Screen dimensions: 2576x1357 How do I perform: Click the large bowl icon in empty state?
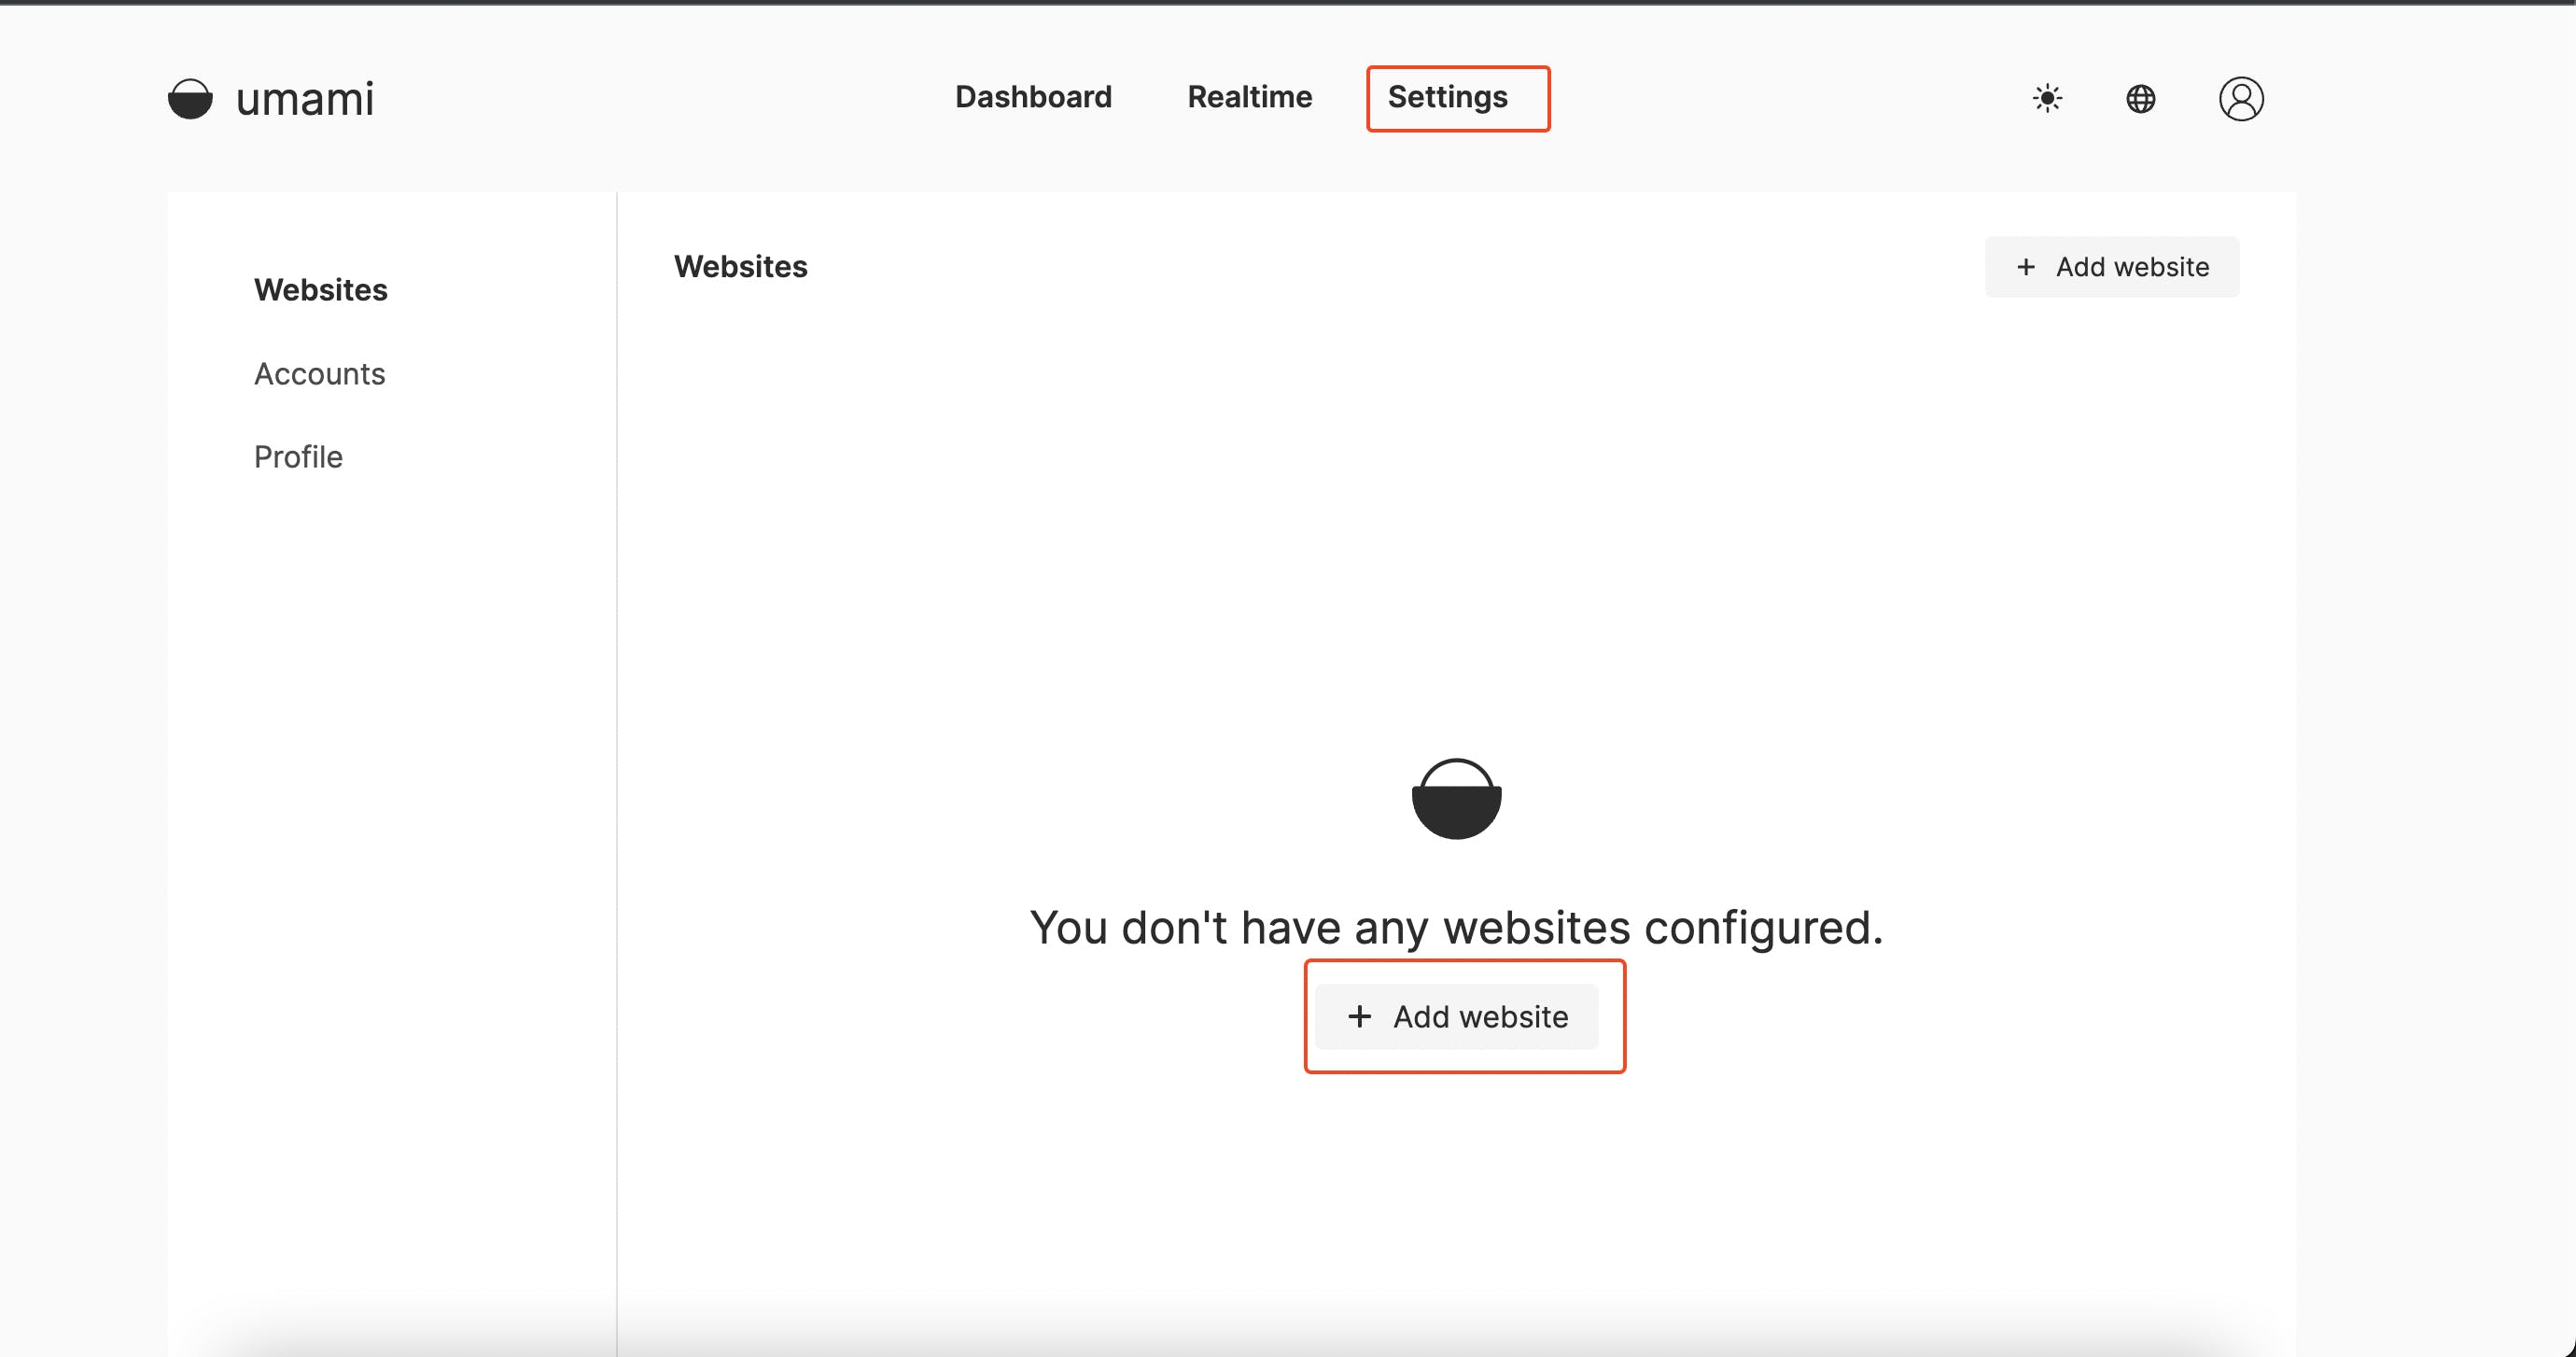click(x=1456, y=799)
